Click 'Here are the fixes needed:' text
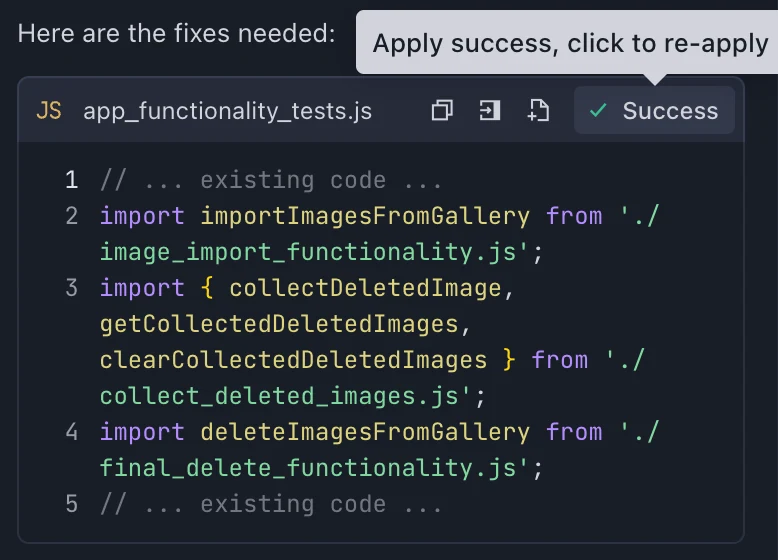The height and width of the screenshot is (560, 778). [x=177, y=34]
